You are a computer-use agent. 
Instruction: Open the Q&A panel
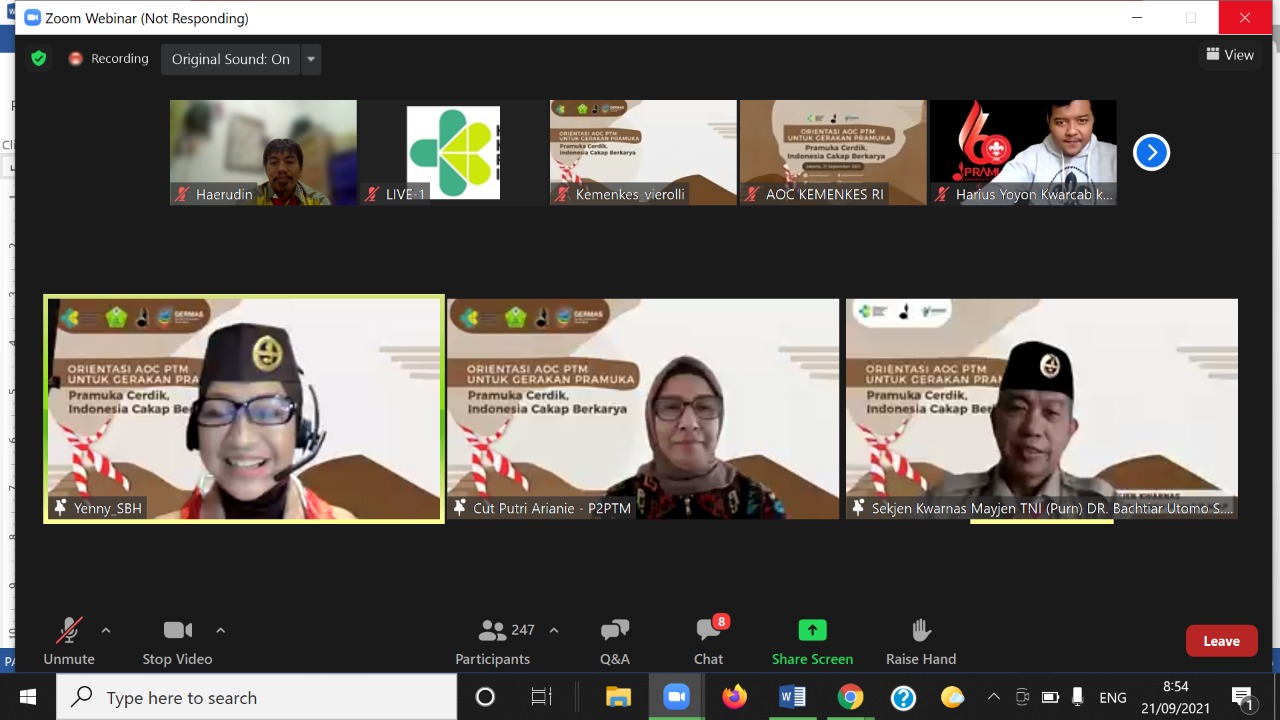click(x=614, y=640)
